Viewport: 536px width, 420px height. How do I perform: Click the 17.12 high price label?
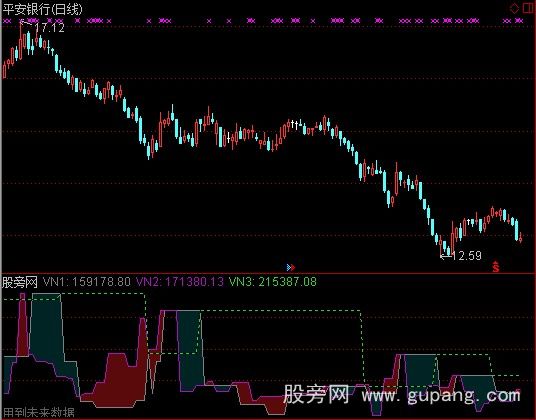pyautogui.click(x=50, y=28)
